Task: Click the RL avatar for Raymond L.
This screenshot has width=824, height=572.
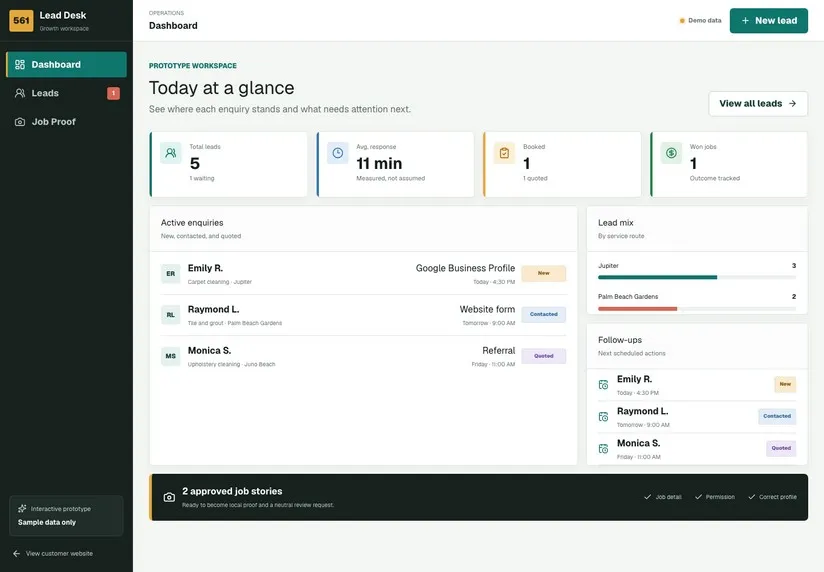Action: pyautogui.click(x=171, y=315)
